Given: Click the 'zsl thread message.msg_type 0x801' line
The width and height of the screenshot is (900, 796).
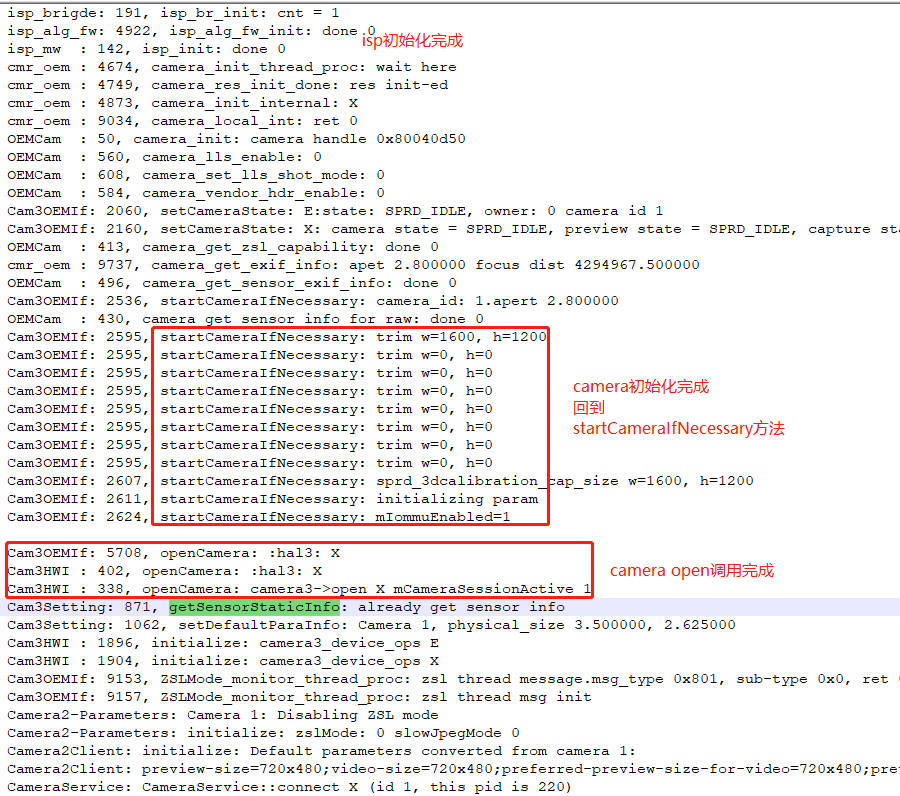Looking at the screenshot, I should point(453,679).
